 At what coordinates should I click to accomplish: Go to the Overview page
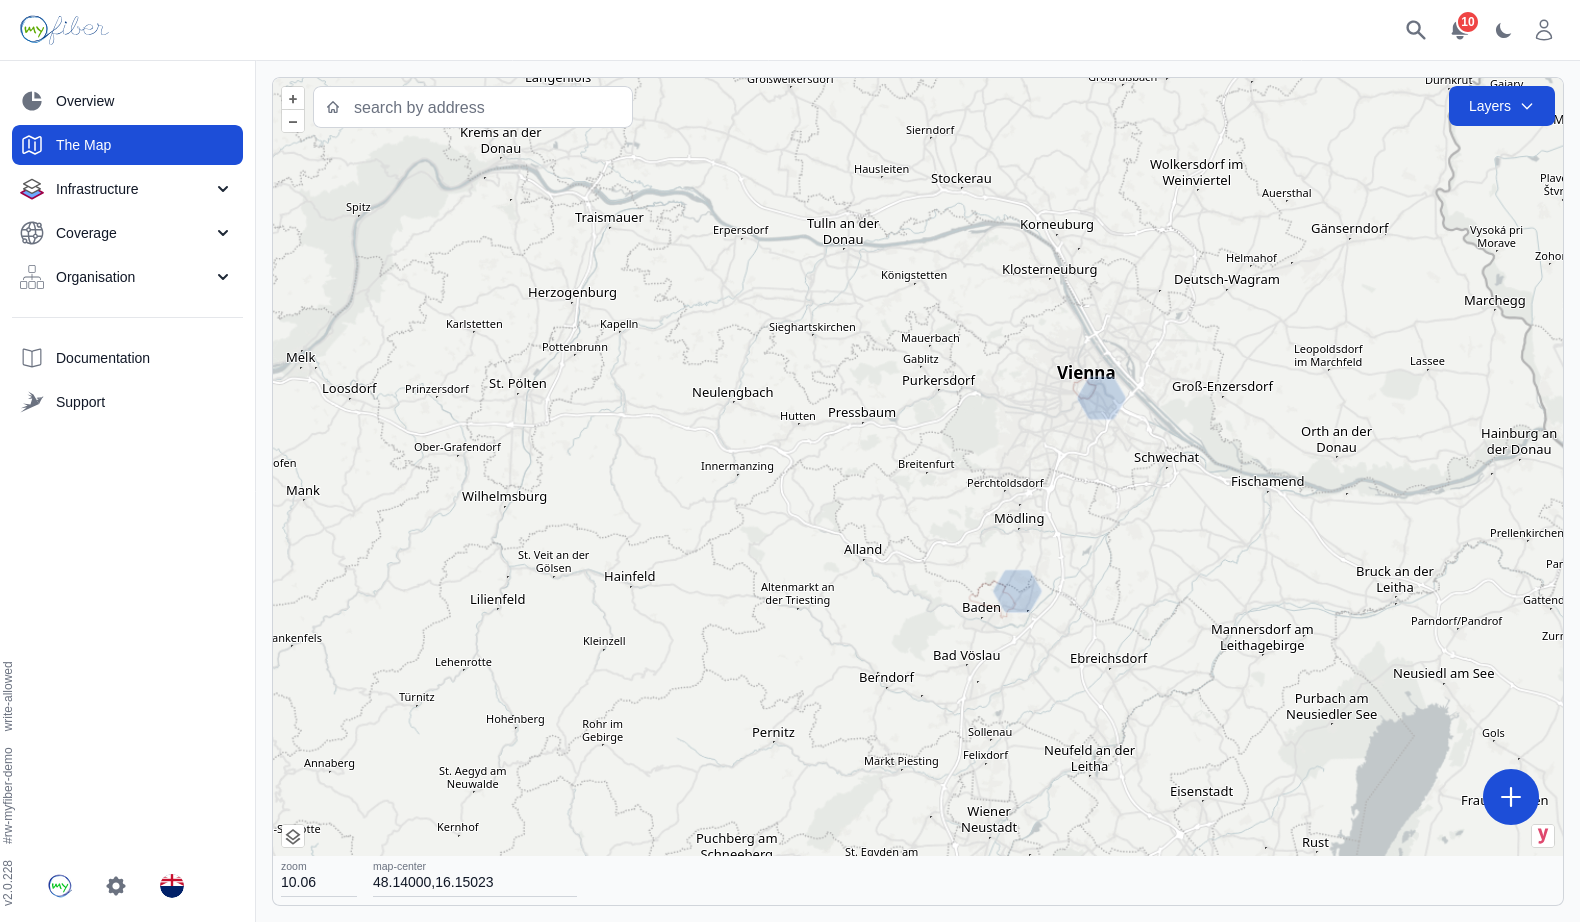pyautogui.click(x=85, y=101)
